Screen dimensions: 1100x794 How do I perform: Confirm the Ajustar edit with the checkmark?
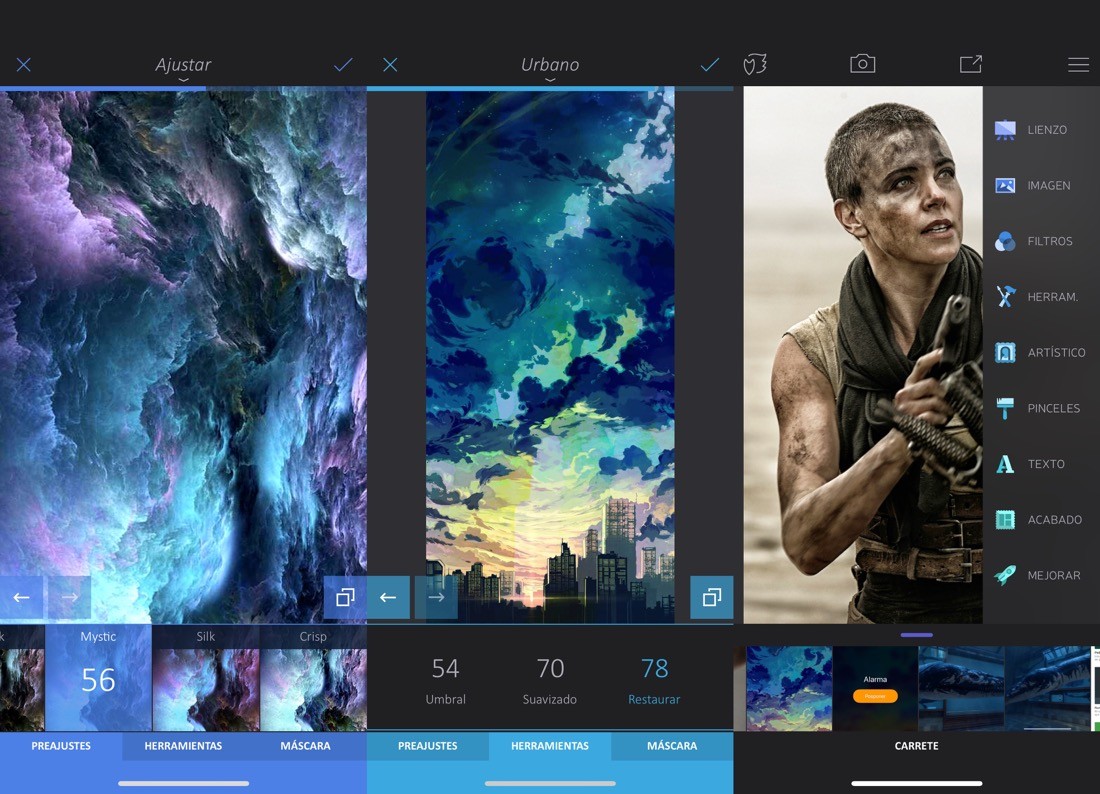point(343,65)
